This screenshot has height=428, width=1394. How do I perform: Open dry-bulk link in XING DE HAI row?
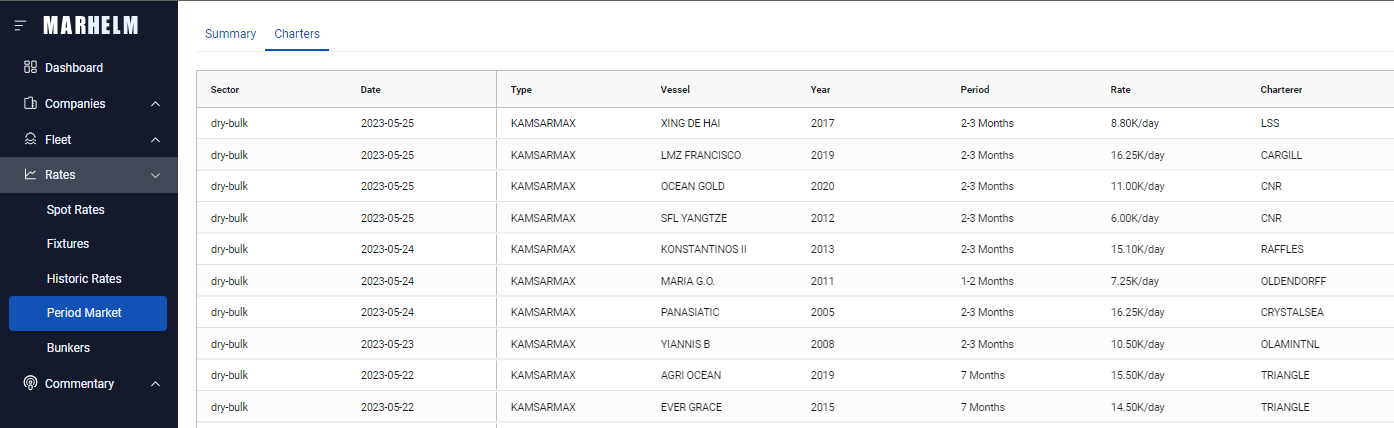pos(229,124)
